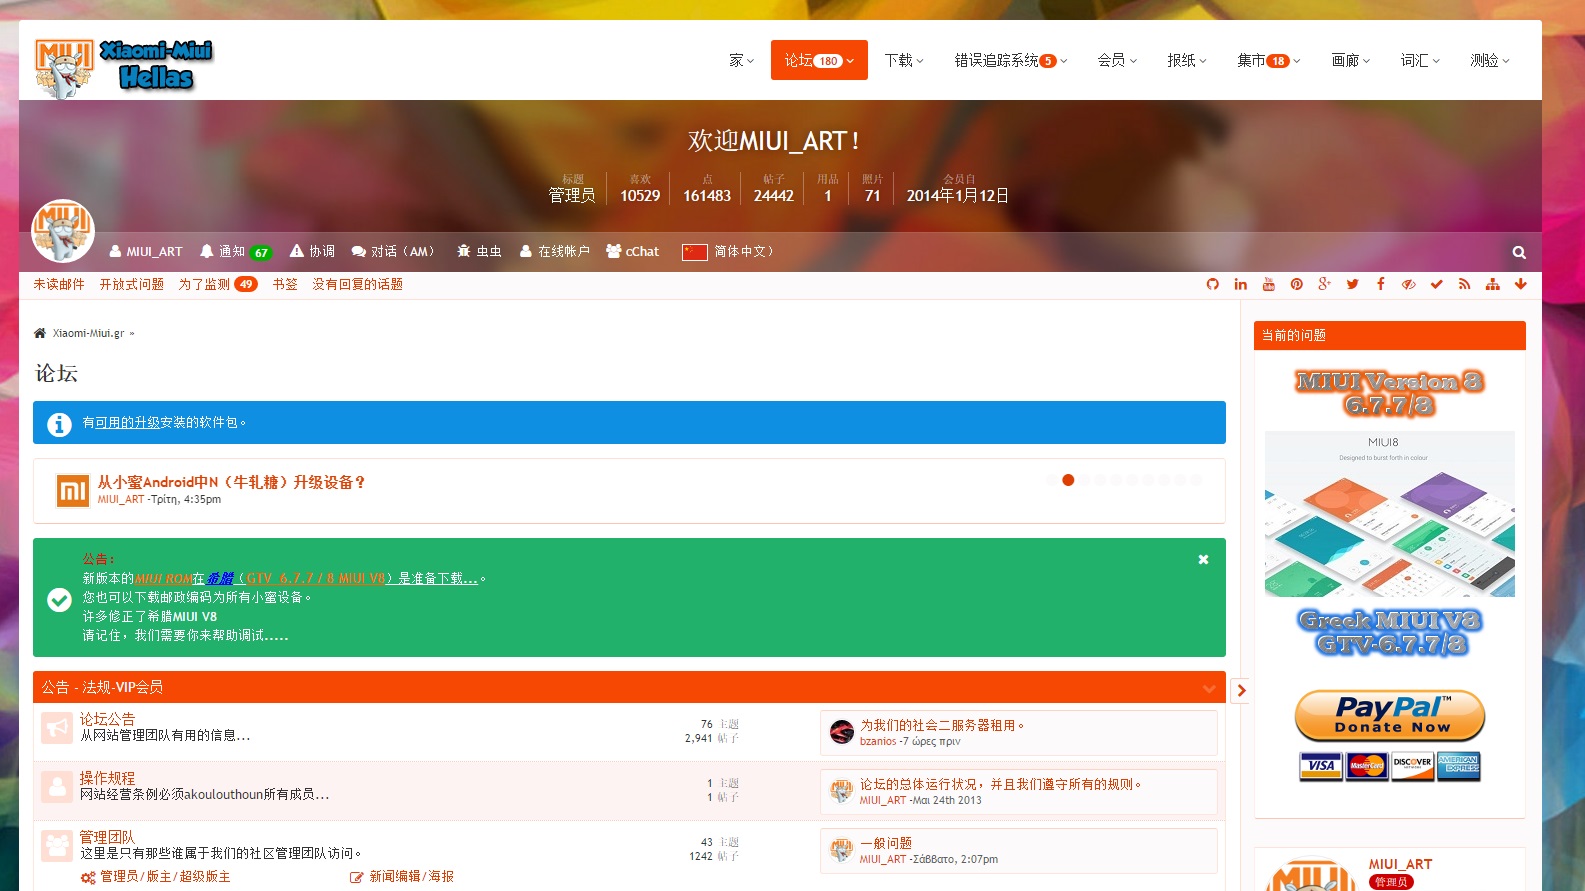Click the checkmark mark-read icon

(1437, 284)
